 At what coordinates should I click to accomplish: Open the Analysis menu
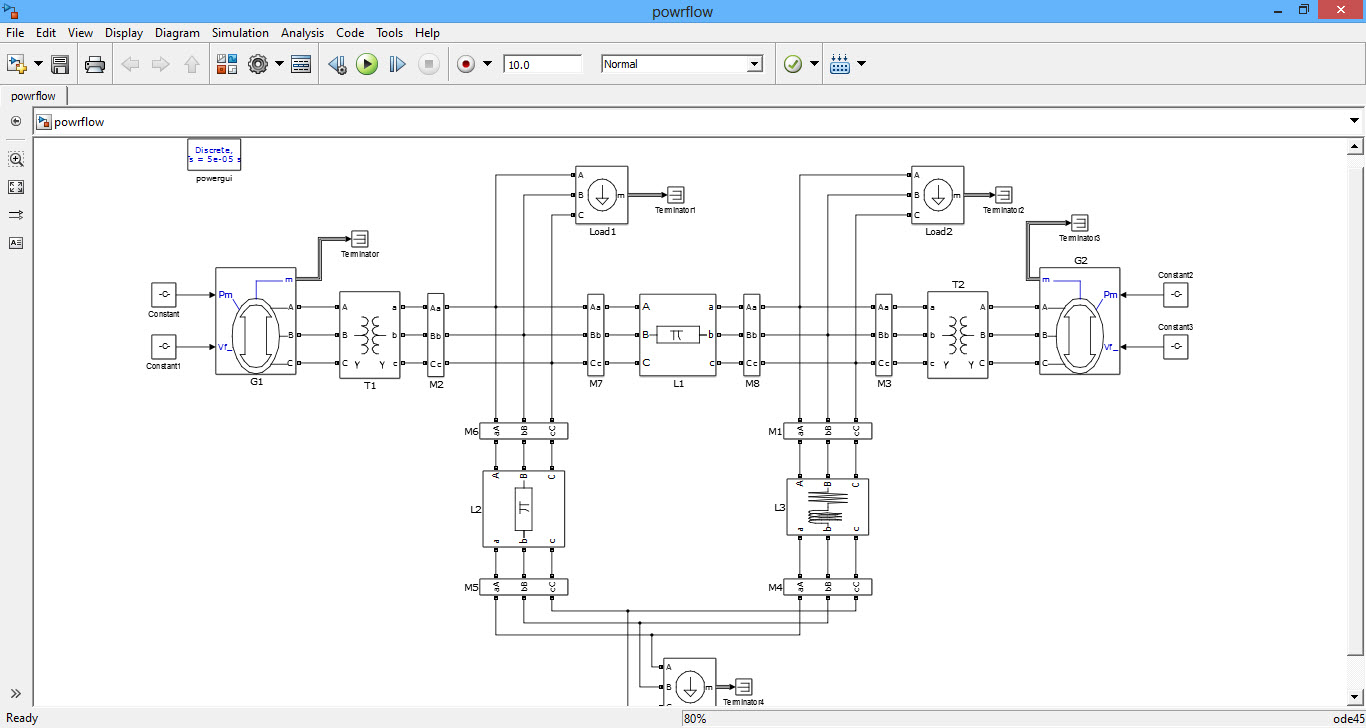[x=303, y=33]
